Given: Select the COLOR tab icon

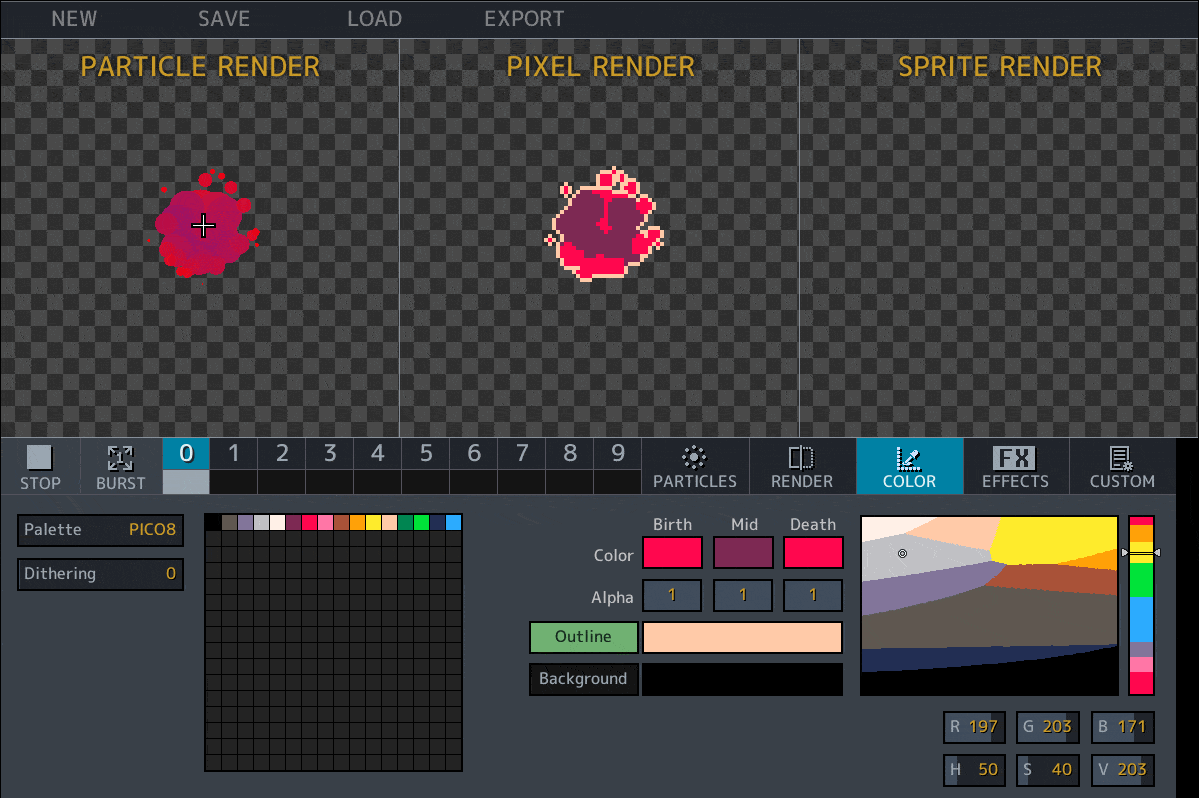Looking at the screenshot, I should click(x=909, y=459).
